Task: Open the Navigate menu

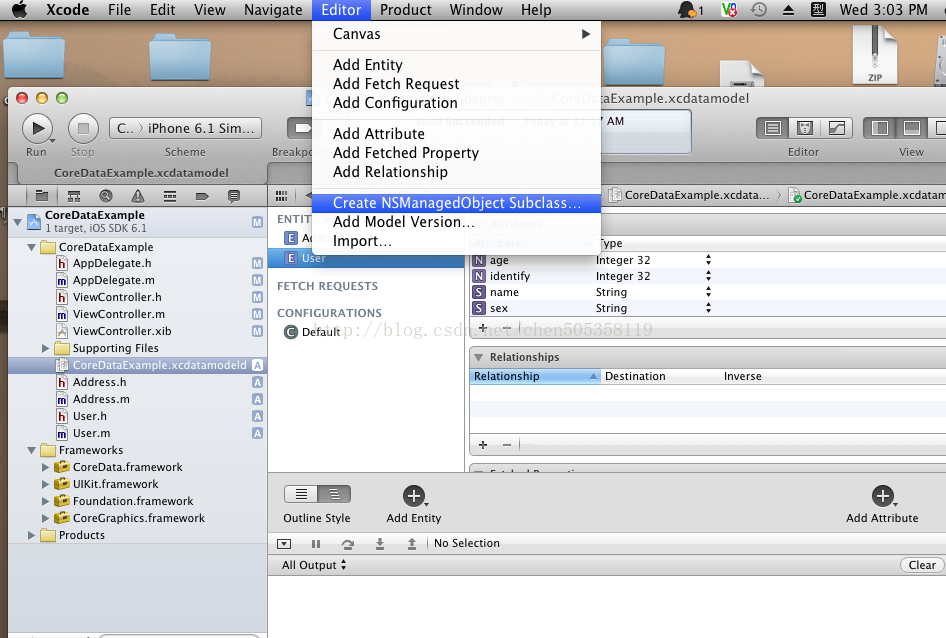Action: (x=273, y=10)
